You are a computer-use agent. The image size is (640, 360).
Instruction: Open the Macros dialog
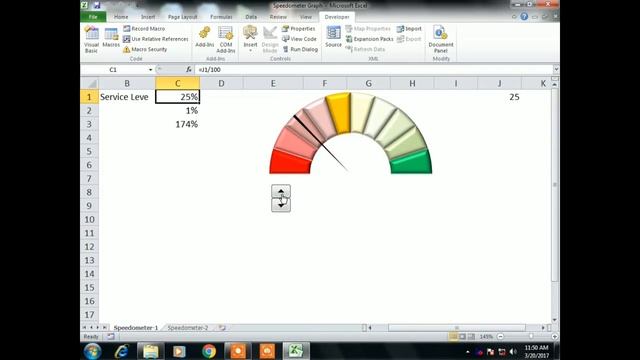(x=111, y=38)
